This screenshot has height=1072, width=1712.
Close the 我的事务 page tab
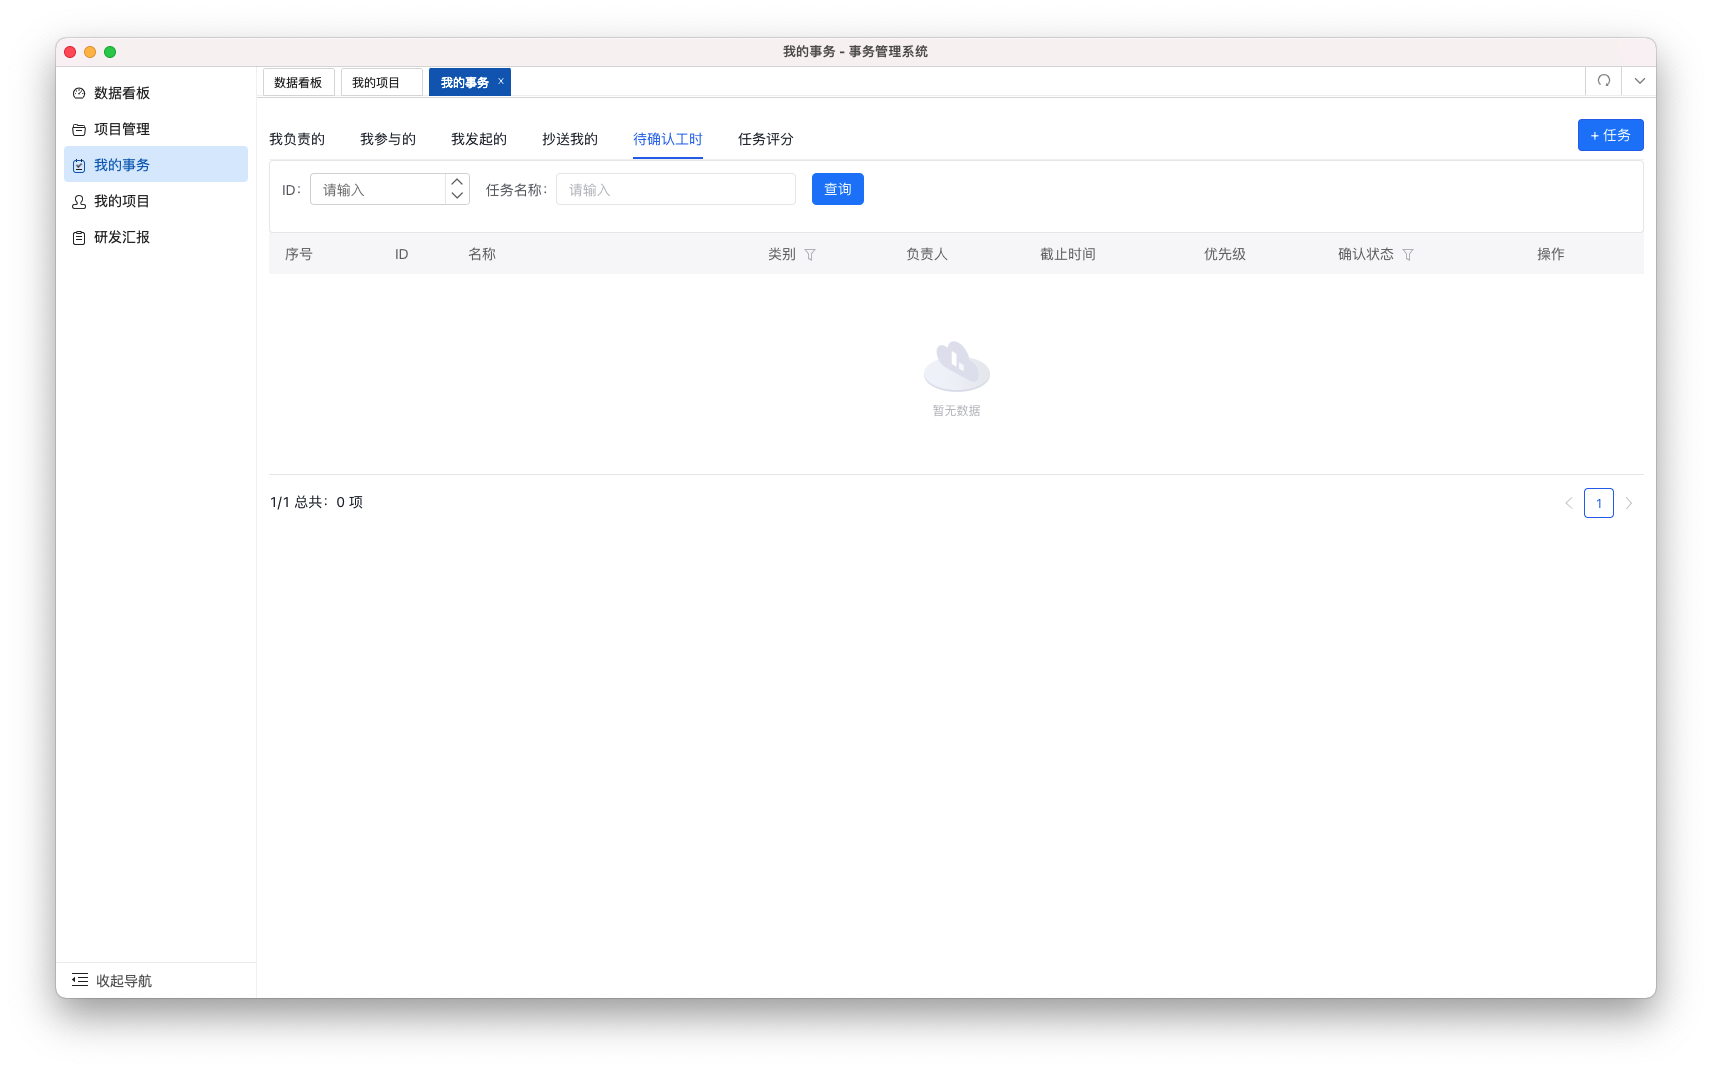pos(501,81)
